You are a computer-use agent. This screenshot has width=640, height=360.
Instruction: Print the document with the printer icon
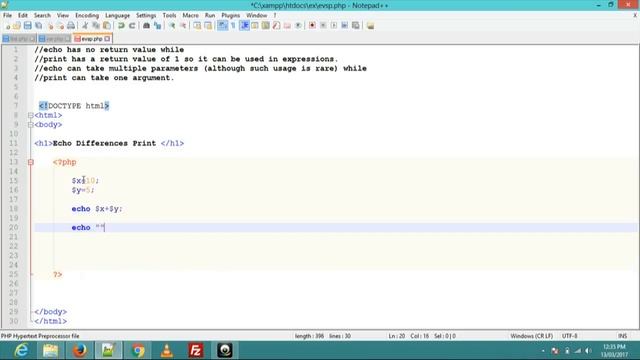click(x=71, y=26)
